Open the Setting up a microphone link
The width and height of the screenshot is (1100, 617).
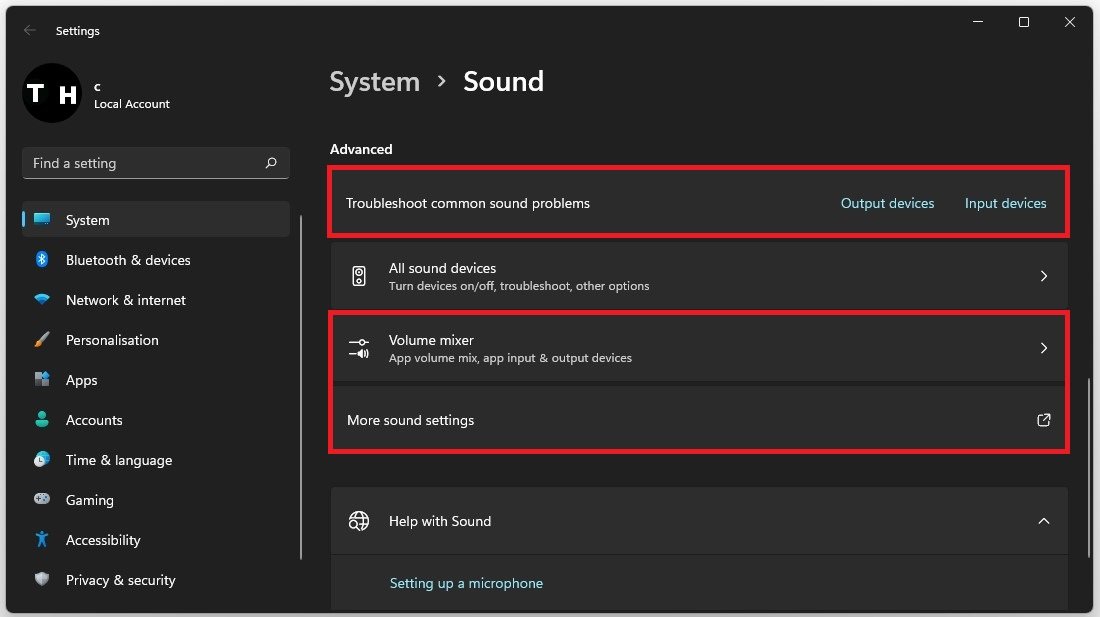coord(466,583)
